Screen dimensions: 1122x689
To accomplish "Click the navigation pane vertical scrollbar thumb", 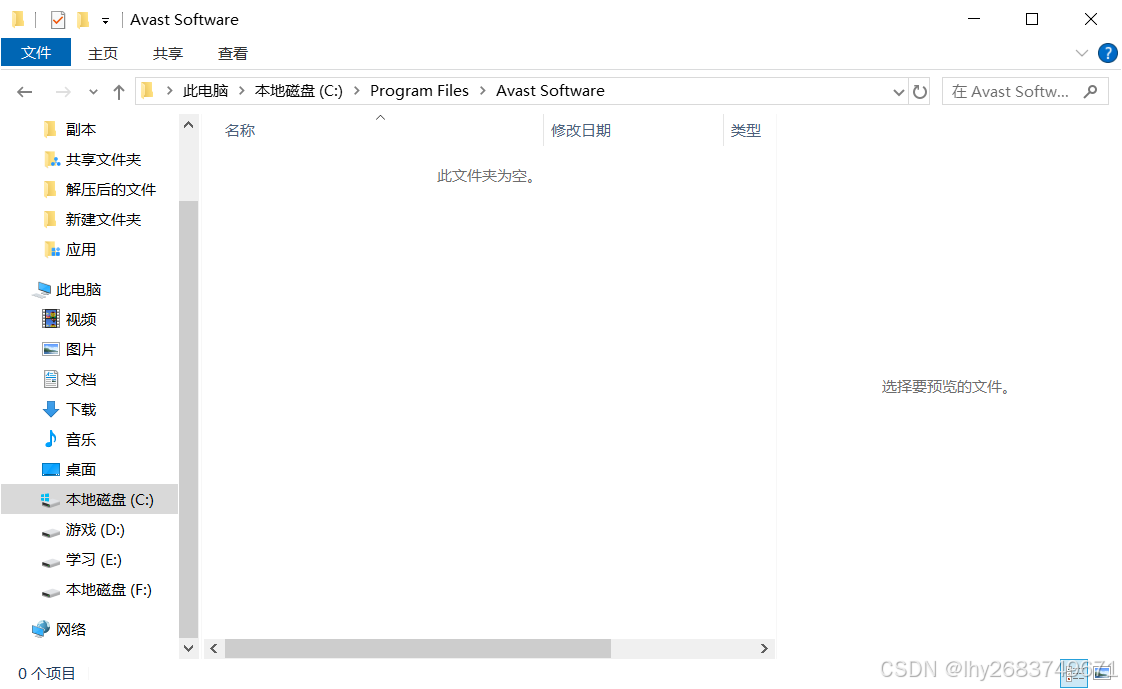I will coord(188,419).
